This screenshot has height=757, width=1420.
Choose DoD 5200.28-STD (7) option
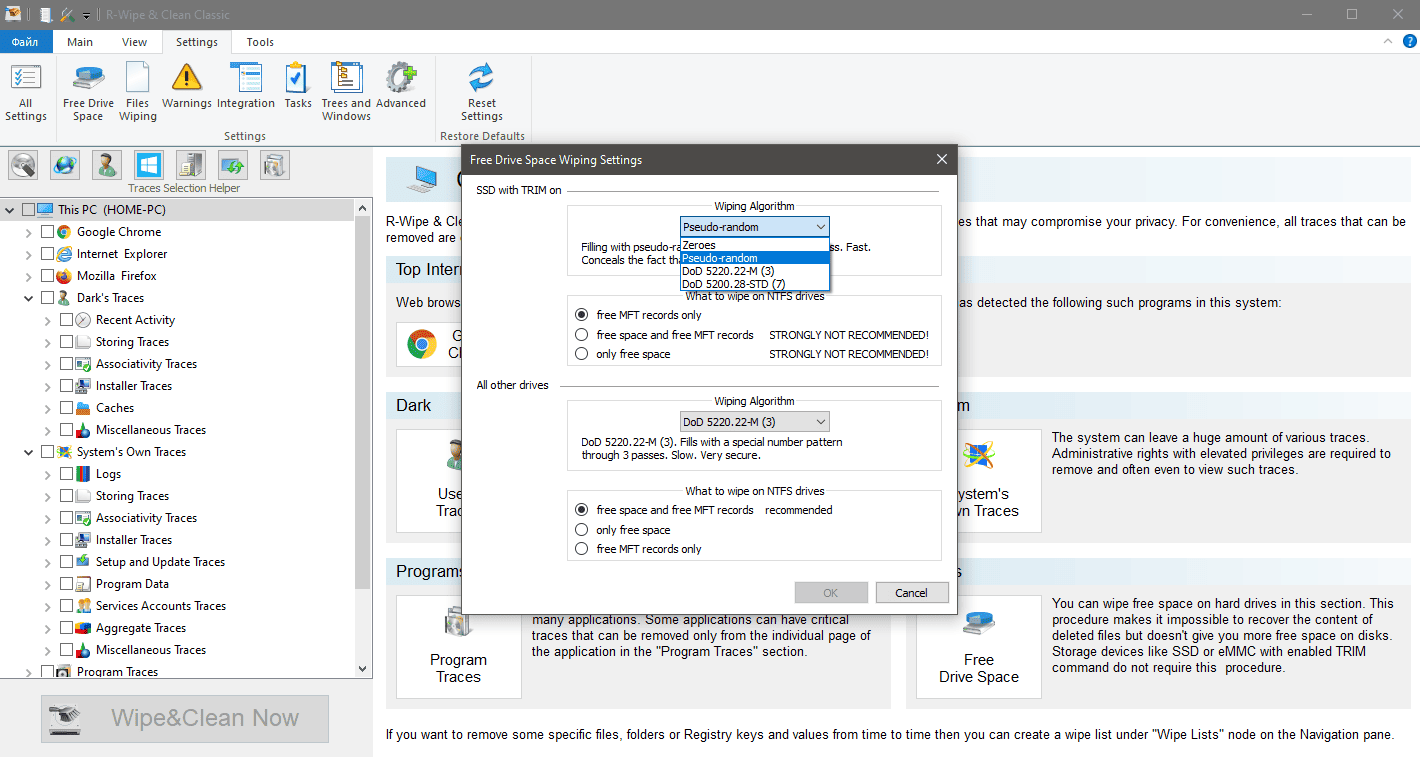[755, 284]
